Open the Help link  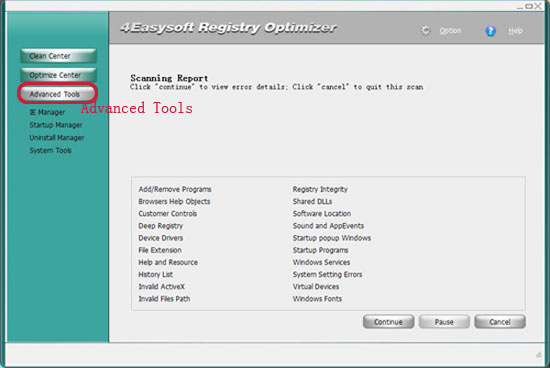point(515,31)
